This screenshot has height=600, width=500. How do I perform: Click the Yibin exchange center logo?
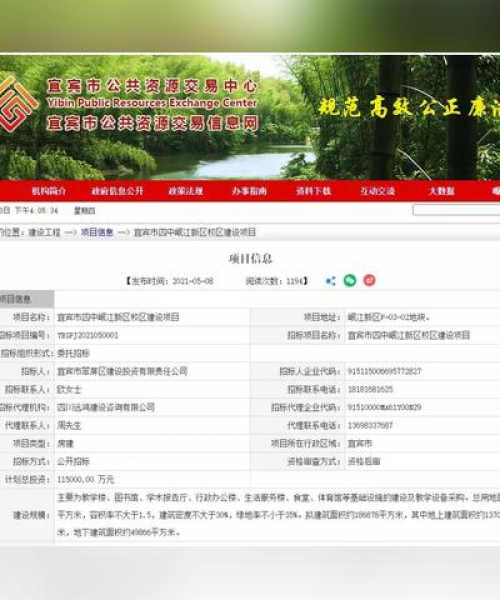click(17, 104)
